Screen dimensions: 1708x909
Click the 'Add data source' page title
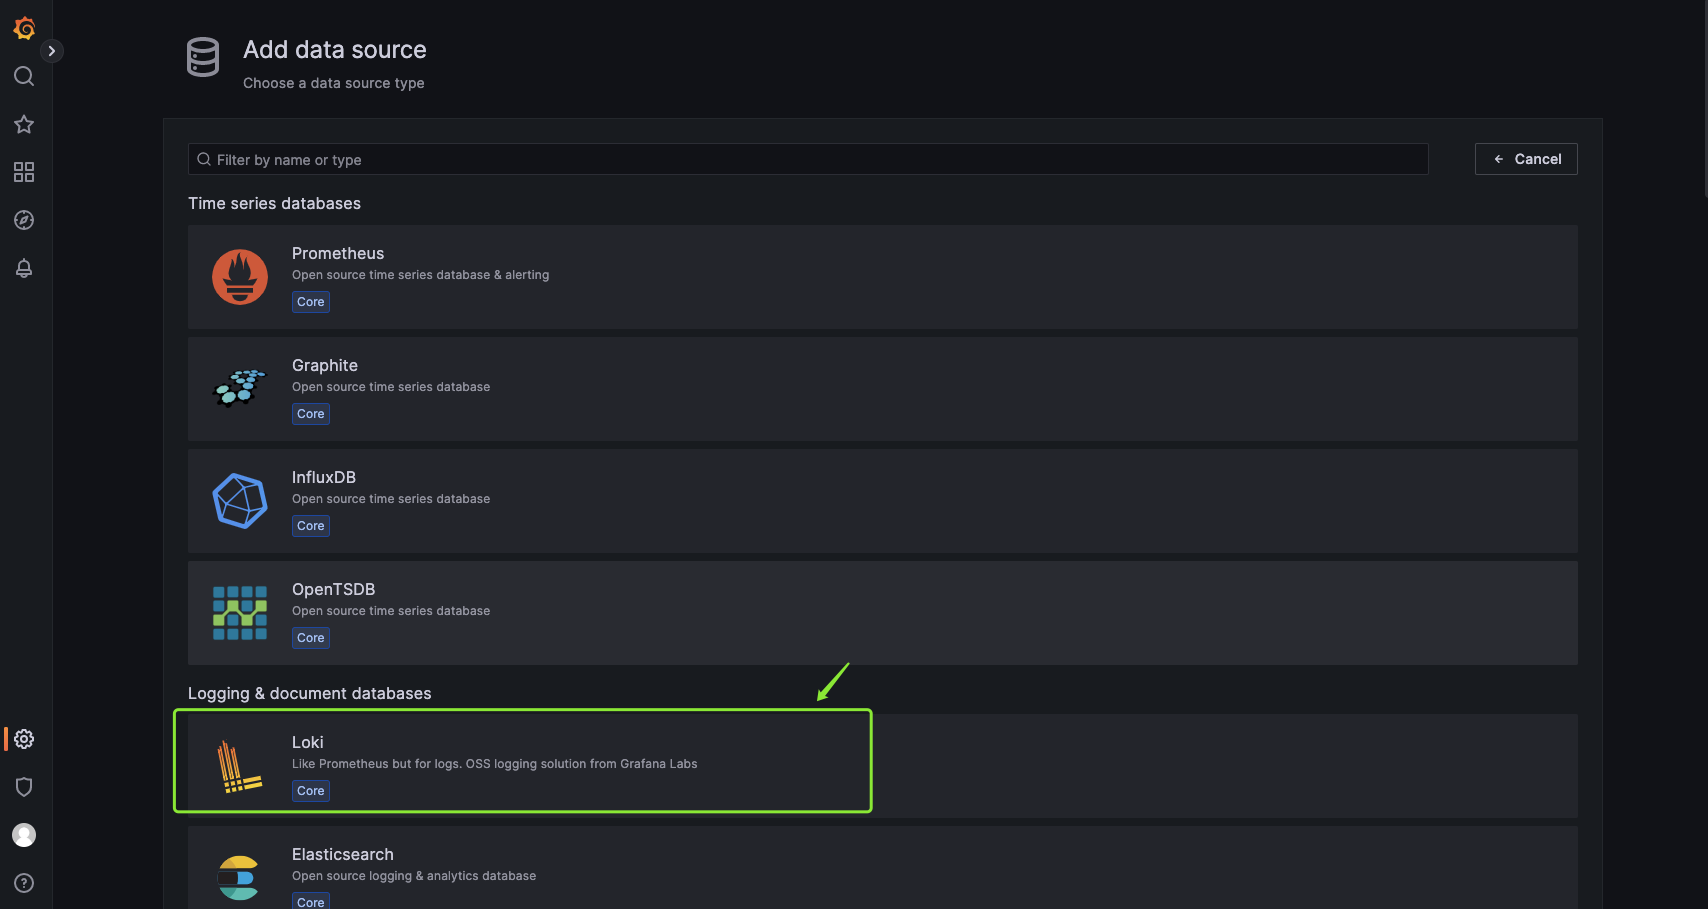coord(335,50)
